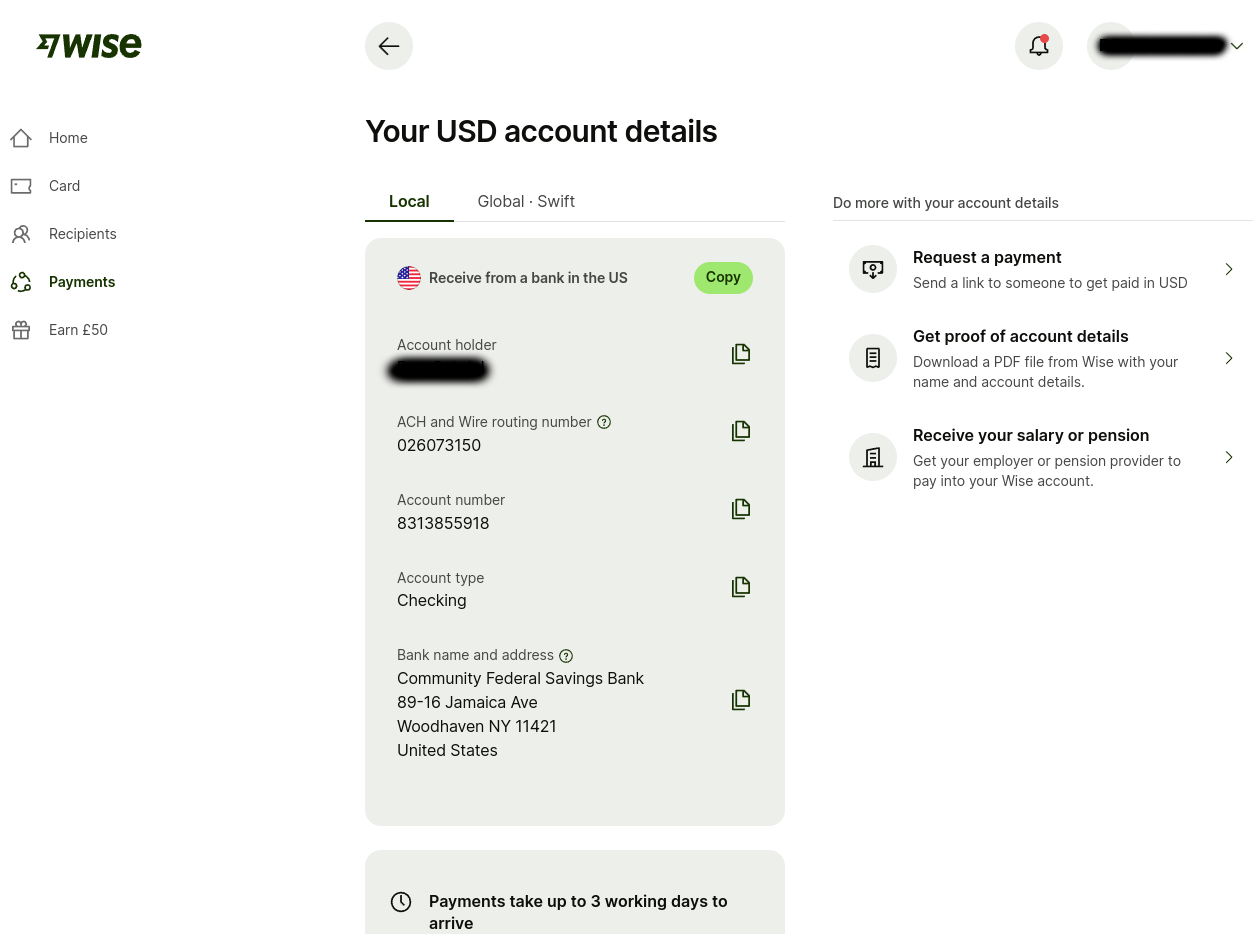Copy the Checking account type

(x=741, y=587)
